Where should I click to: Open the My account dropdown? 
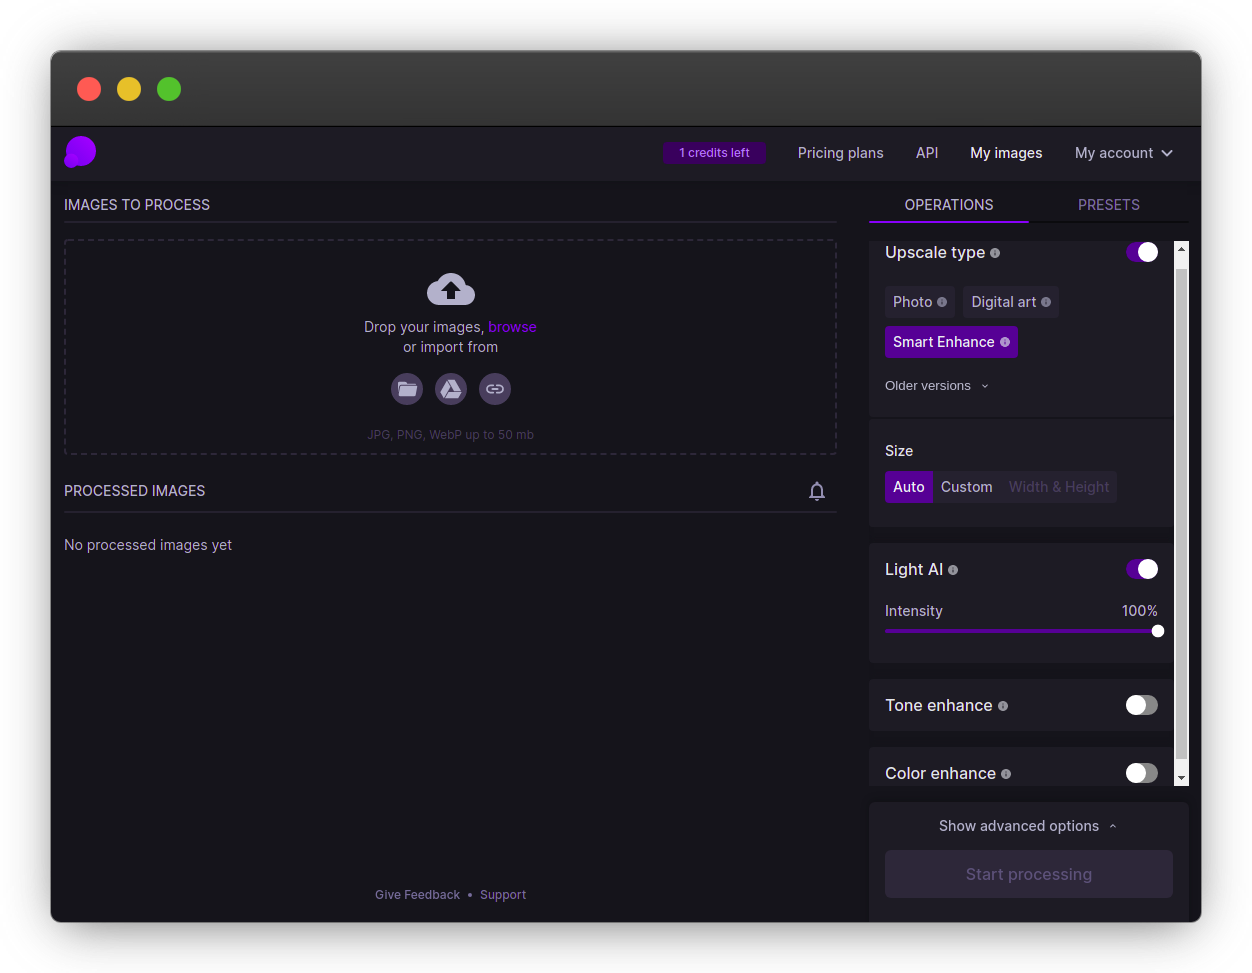[x=1124, y=153]
